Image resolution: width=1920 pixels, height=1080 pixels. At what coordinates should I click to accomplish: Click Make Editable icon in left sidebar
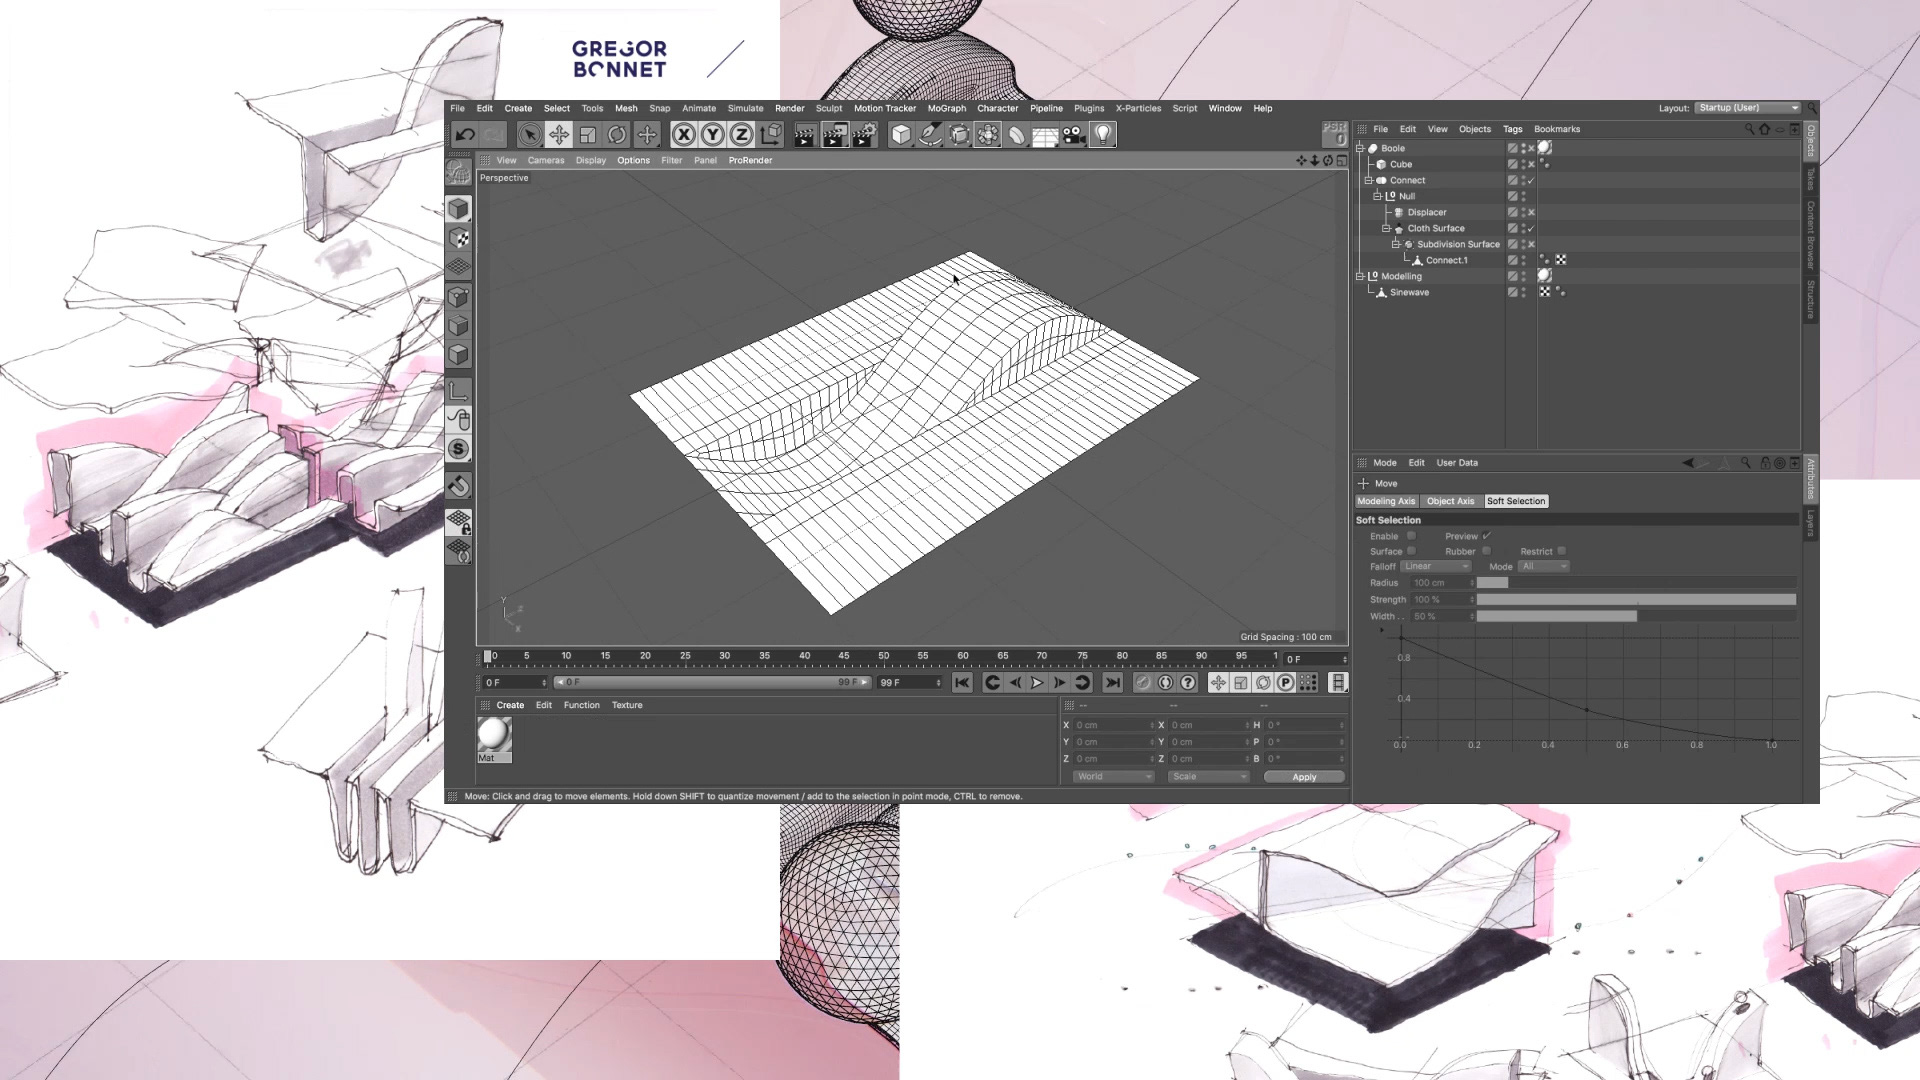pos(458,174)
